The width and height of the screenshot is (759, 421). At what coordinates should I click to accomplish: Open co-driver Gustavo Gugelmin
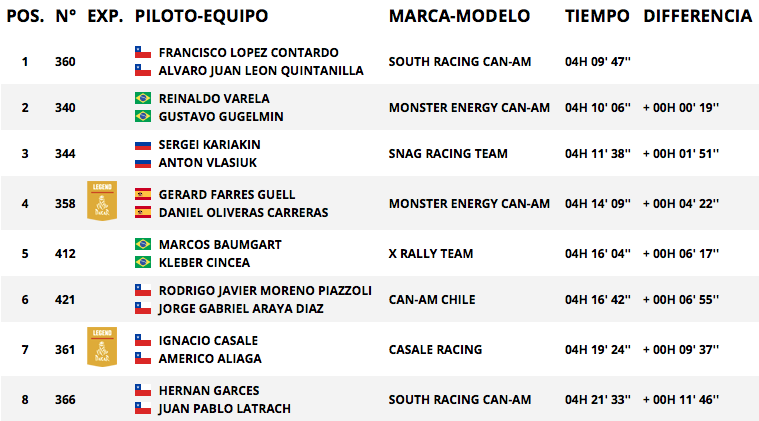point(221,117)
